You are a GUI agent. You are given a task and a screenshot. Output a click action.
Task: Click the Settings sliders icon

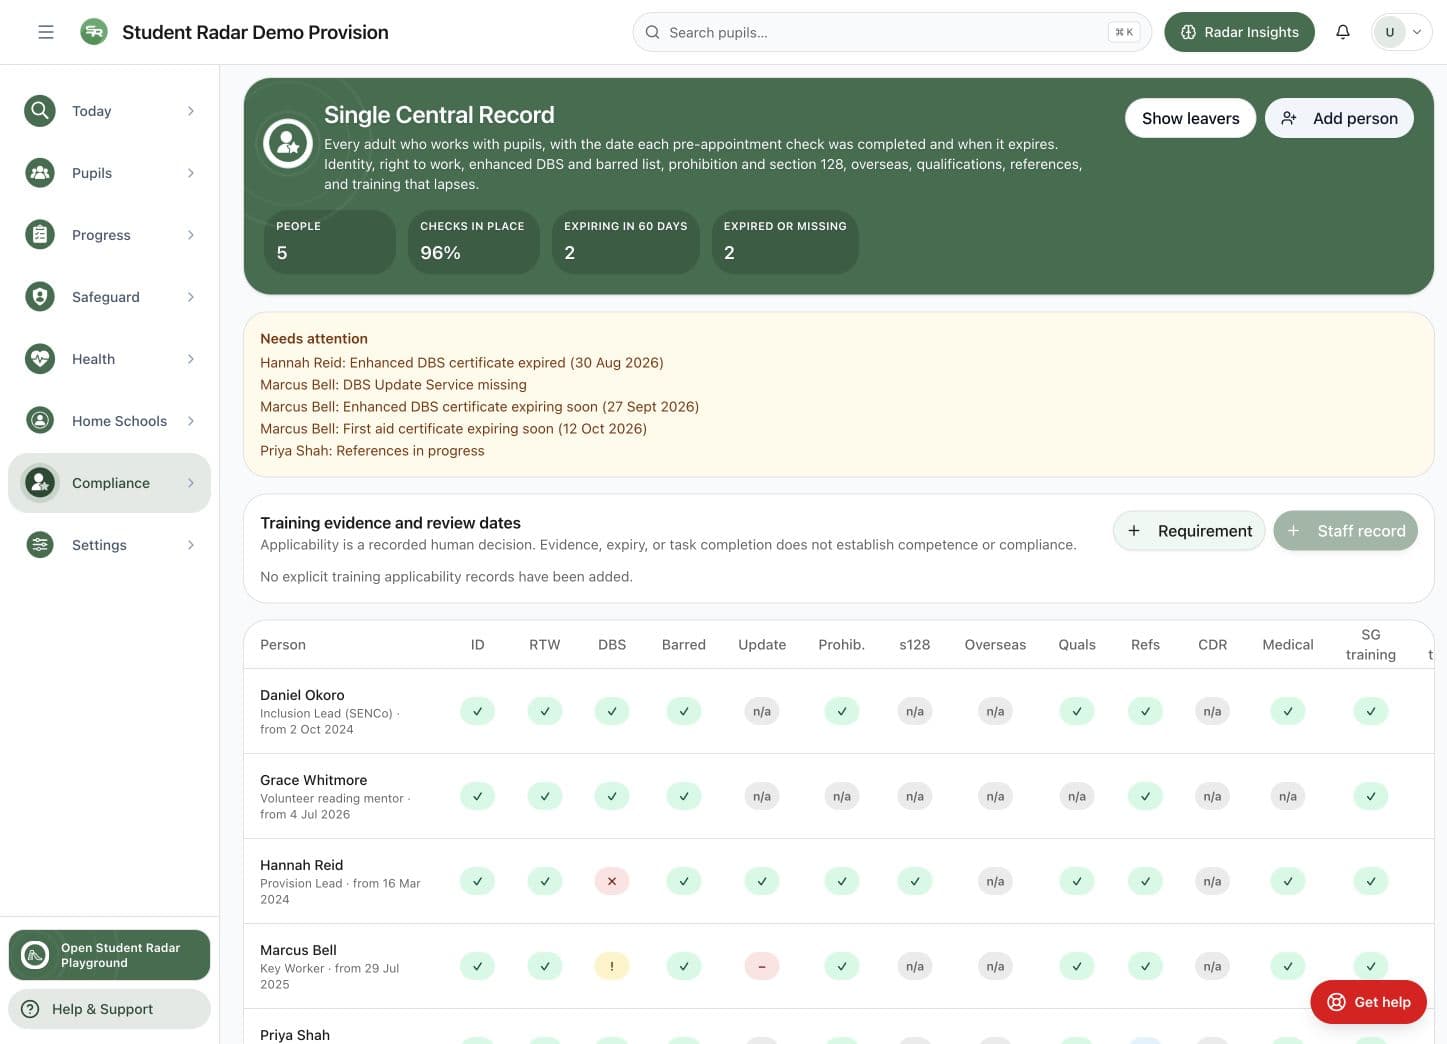40,545
